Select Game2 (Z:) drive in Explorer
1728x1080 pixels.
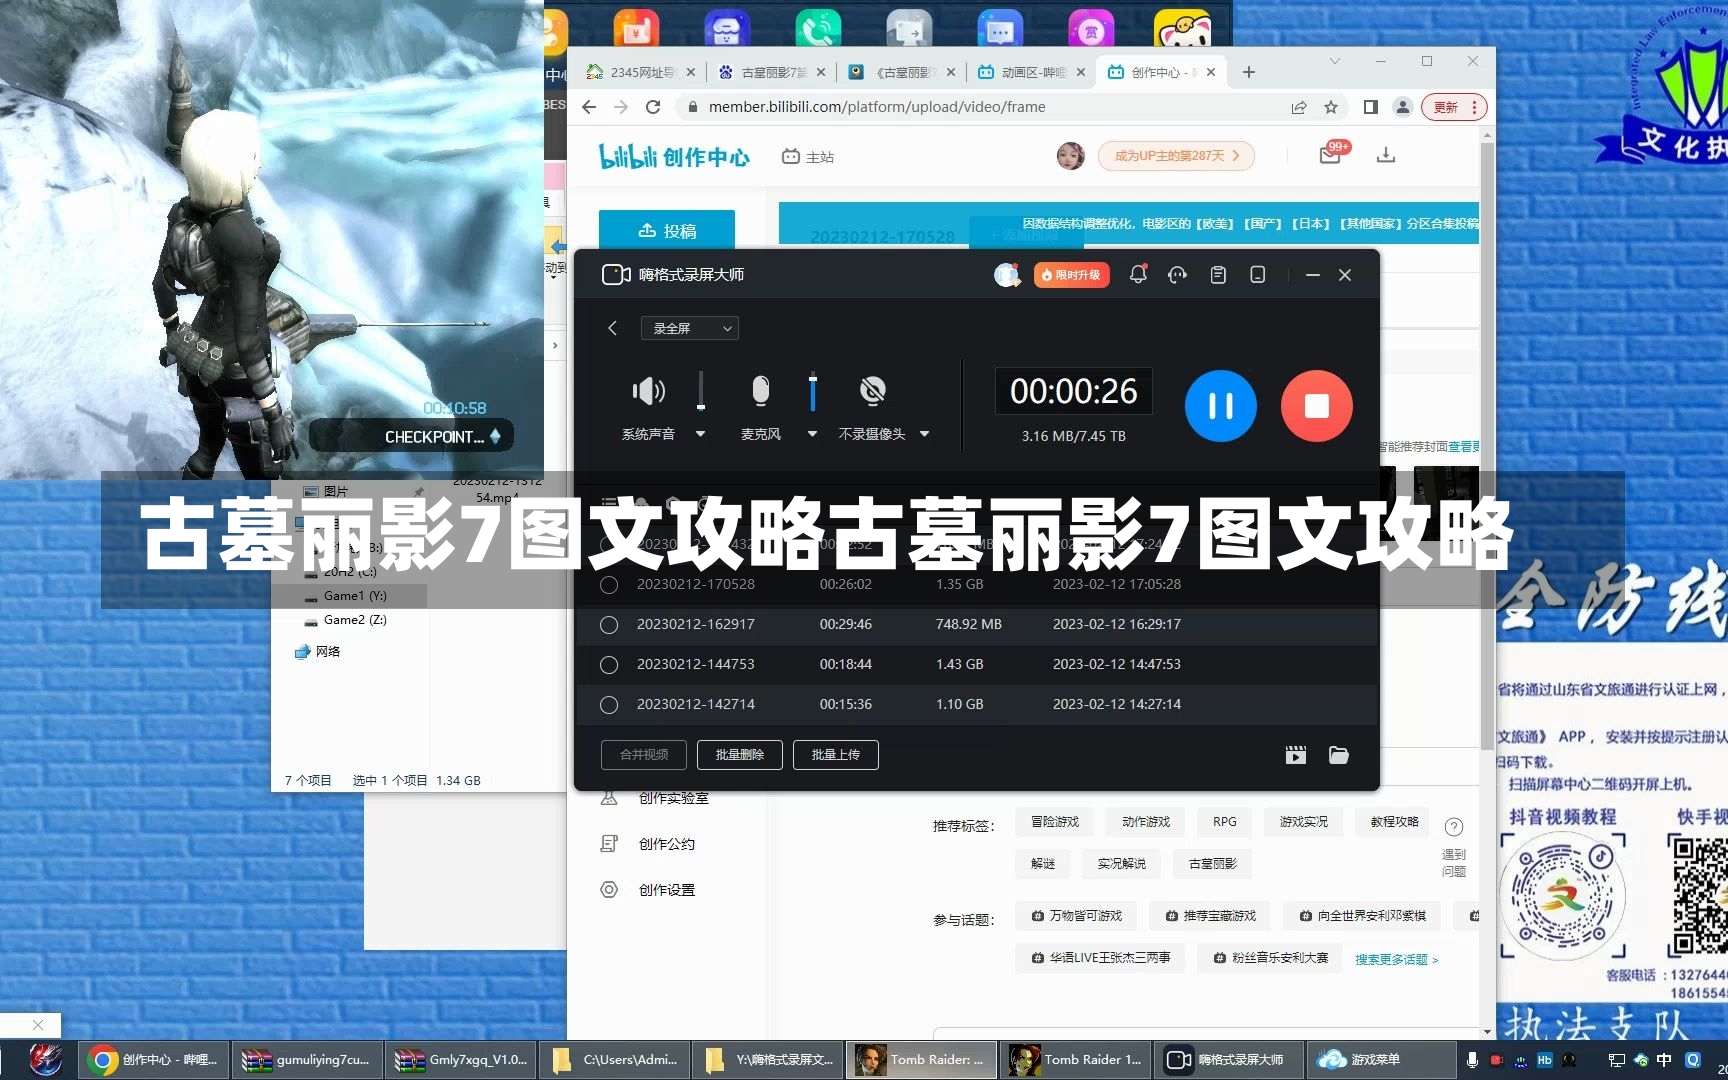(x=354, y=620)
